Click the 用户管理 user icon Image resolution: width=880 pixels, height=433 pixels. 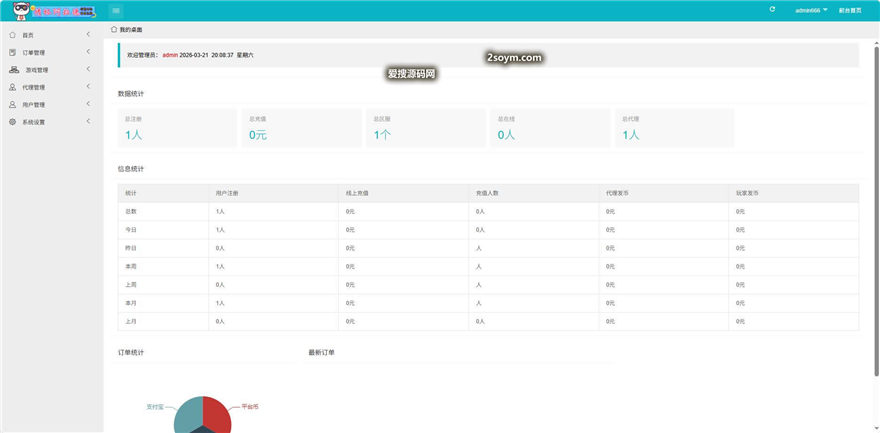click(x=12, y=104)
